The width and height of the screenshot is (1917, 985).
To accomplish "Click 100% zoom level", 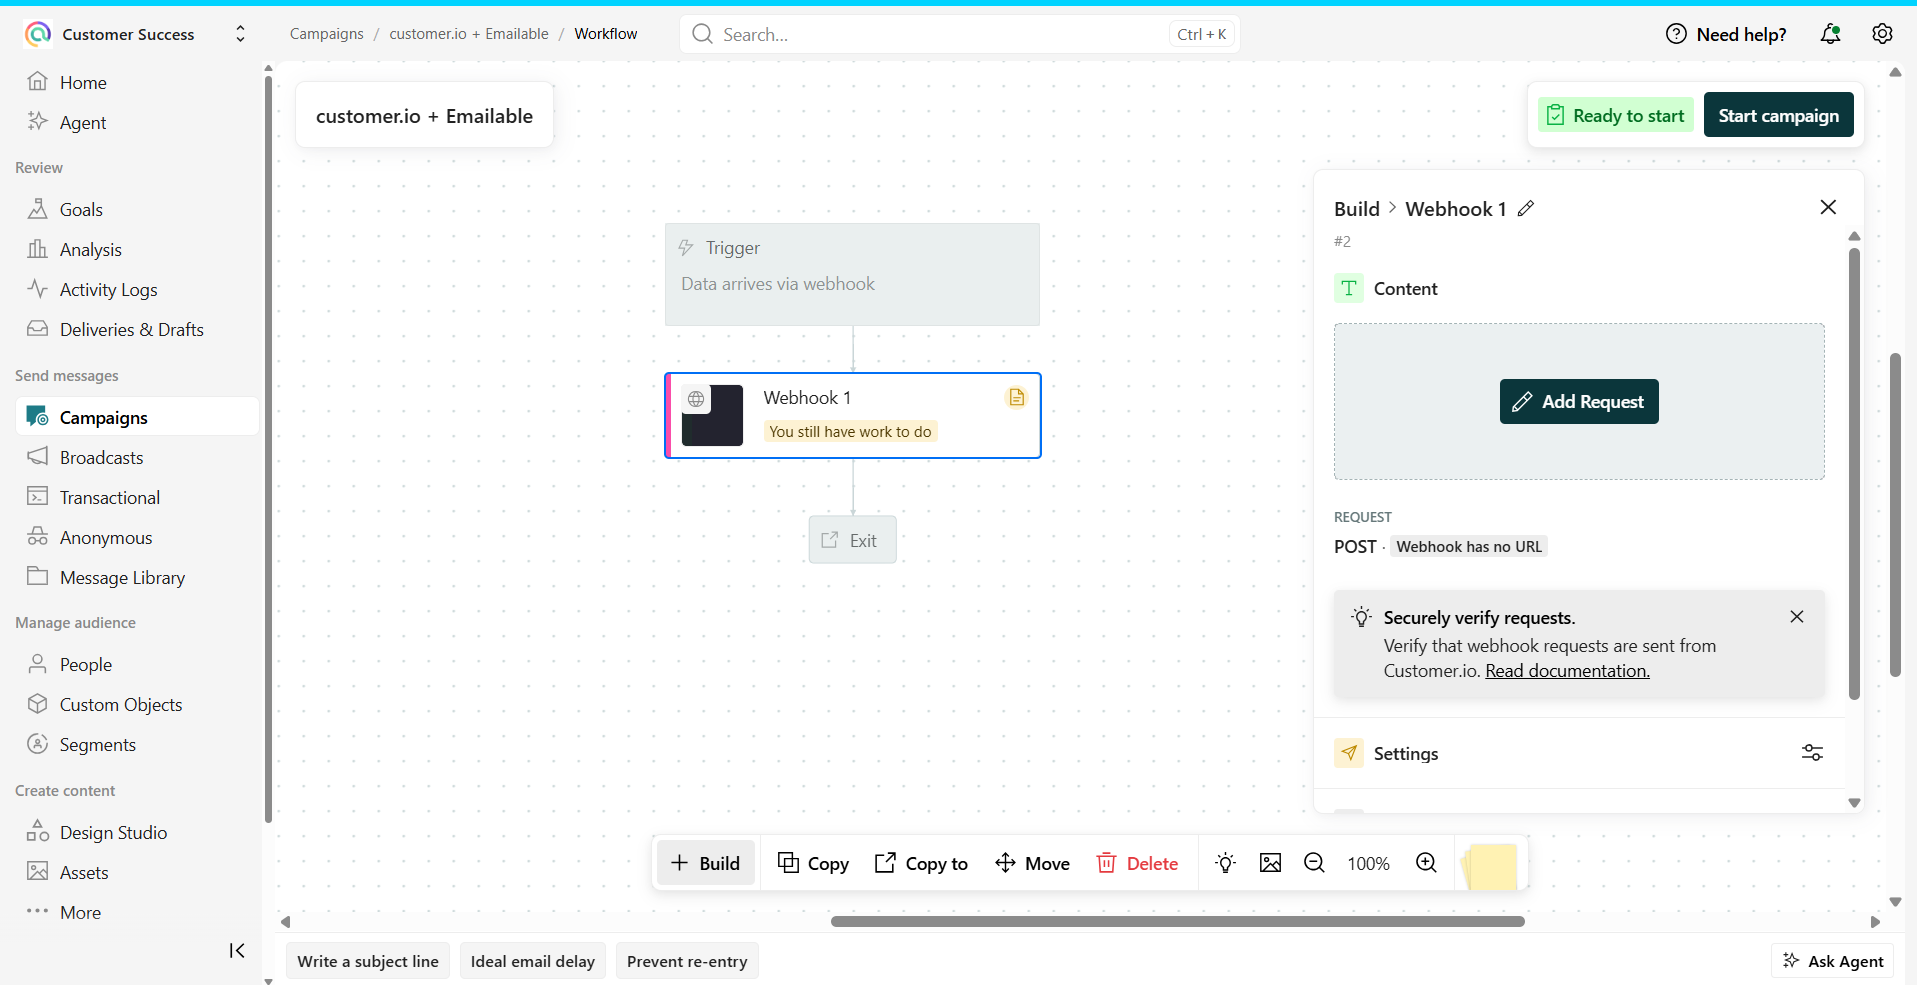I will pos(1368,863).
